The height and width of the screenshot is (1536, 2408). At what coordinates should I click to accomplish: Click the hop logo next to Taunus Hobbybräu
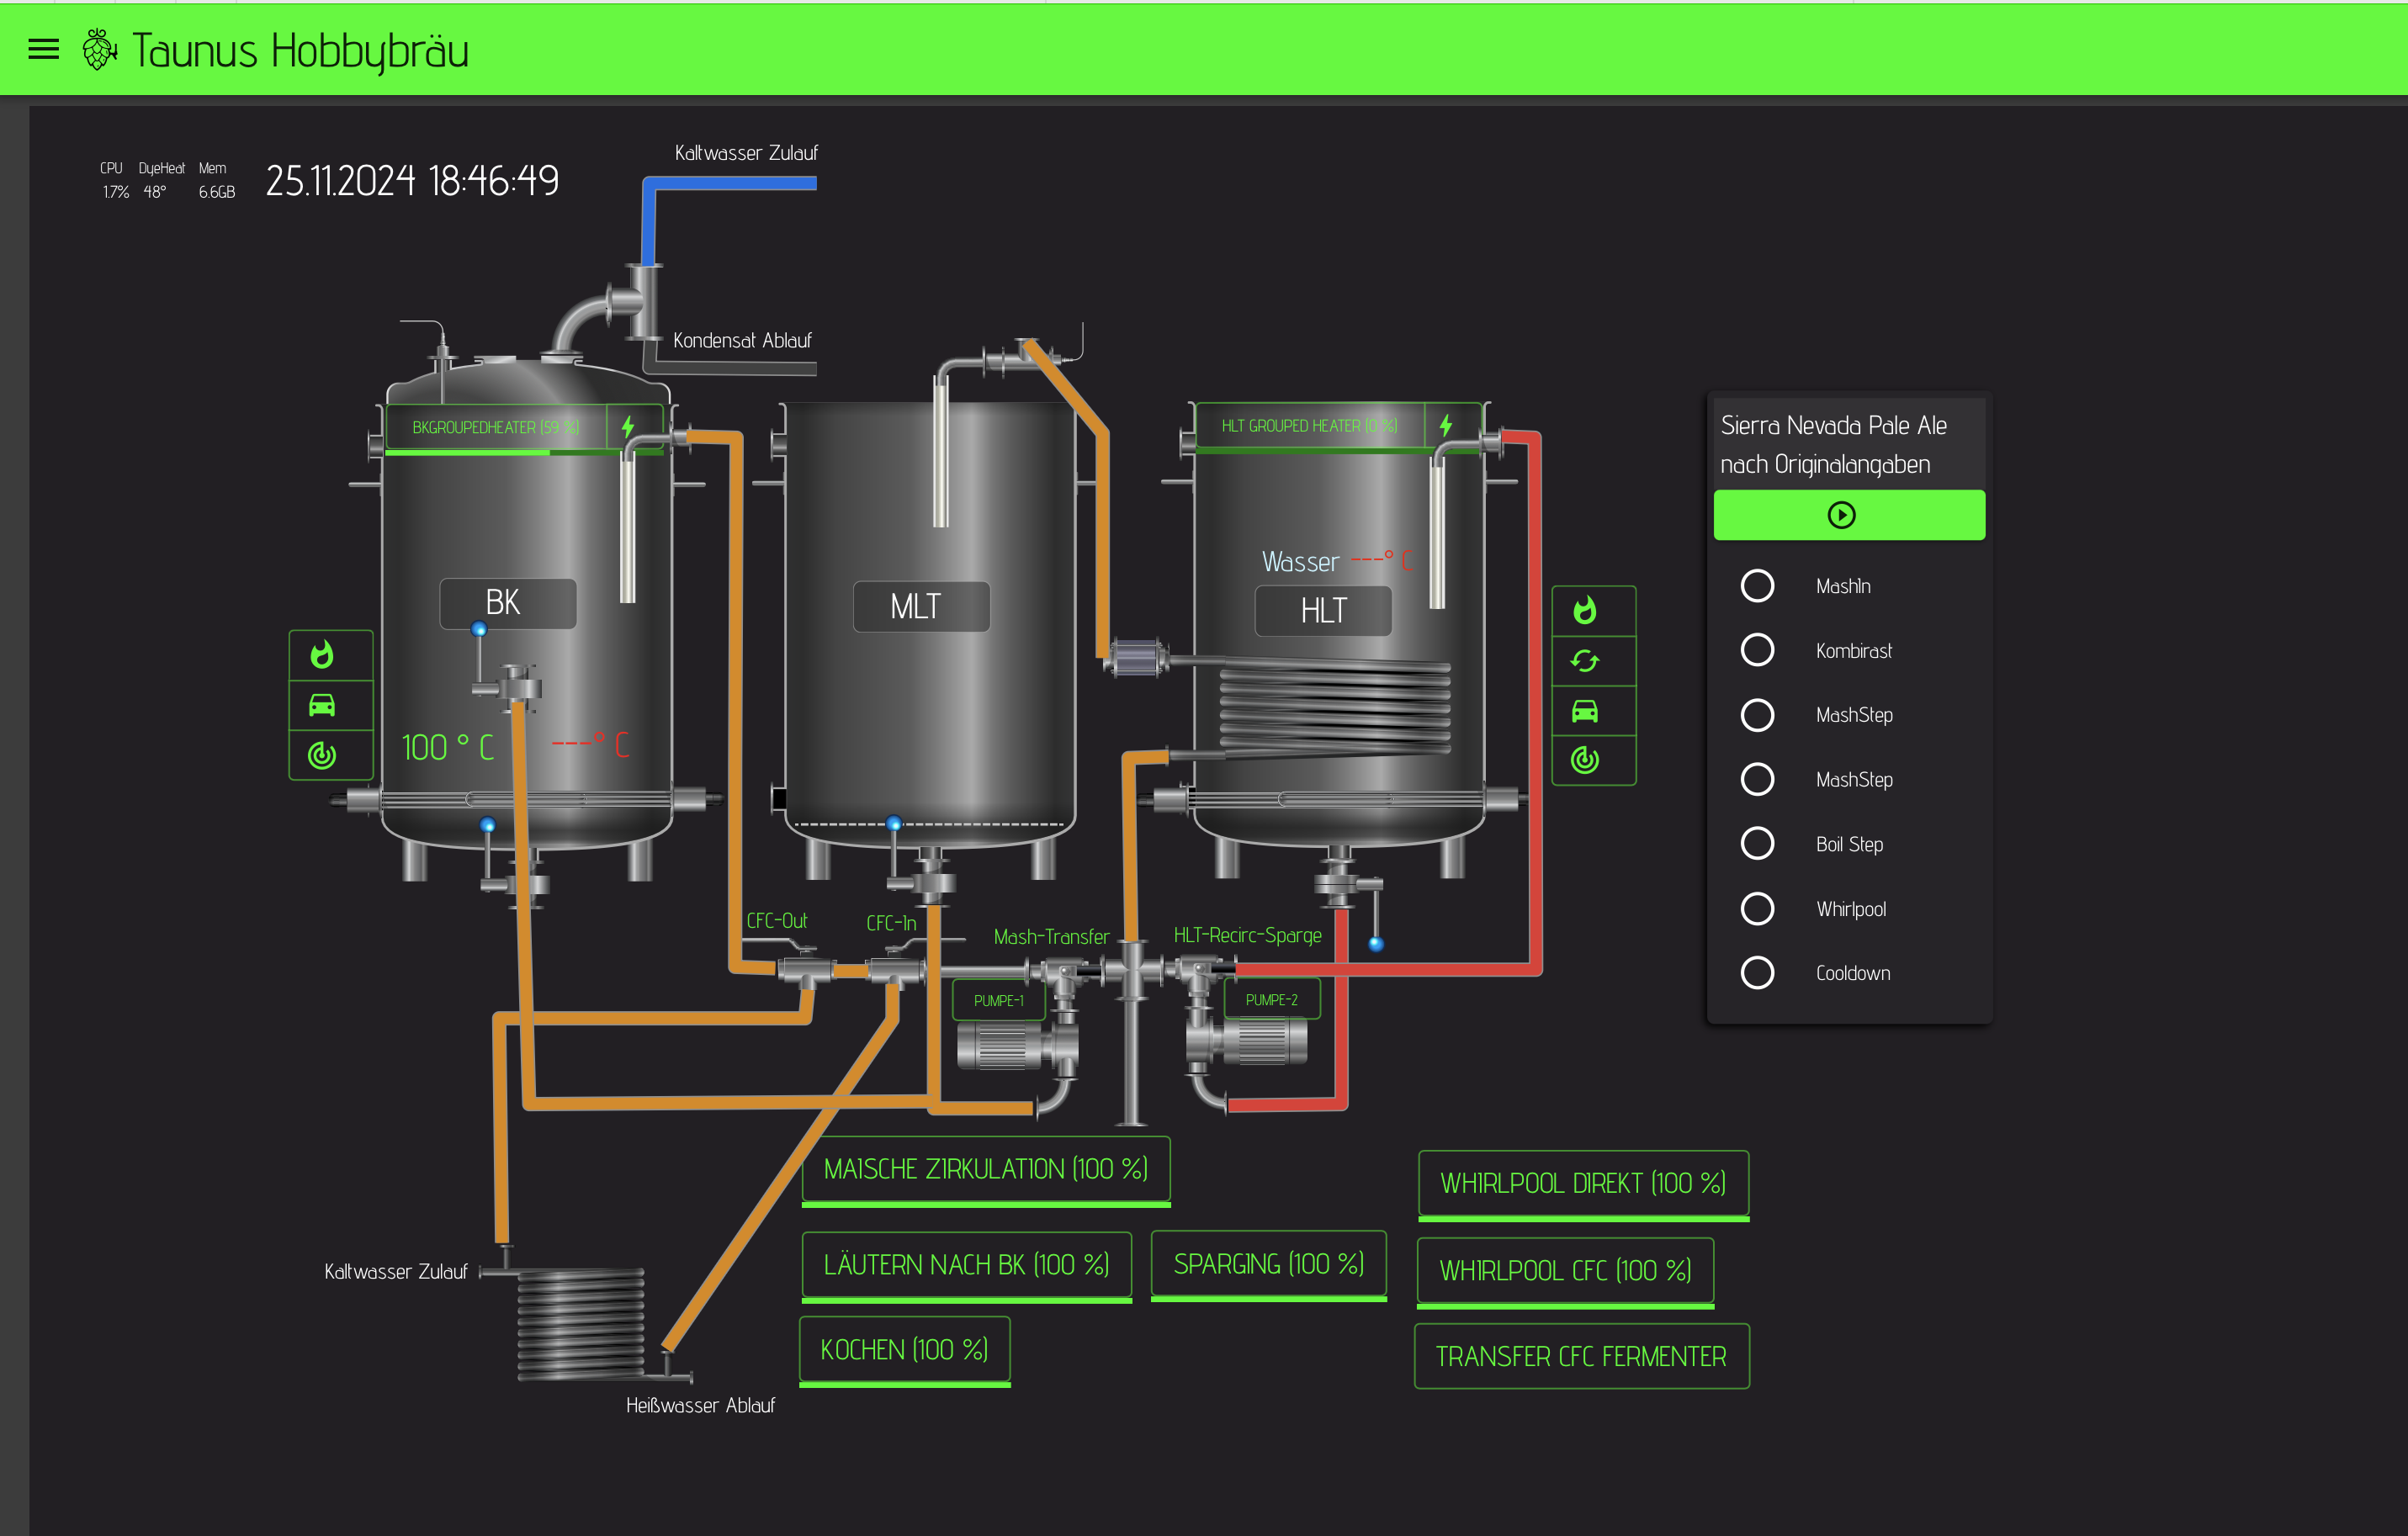(x=99, y=49)
